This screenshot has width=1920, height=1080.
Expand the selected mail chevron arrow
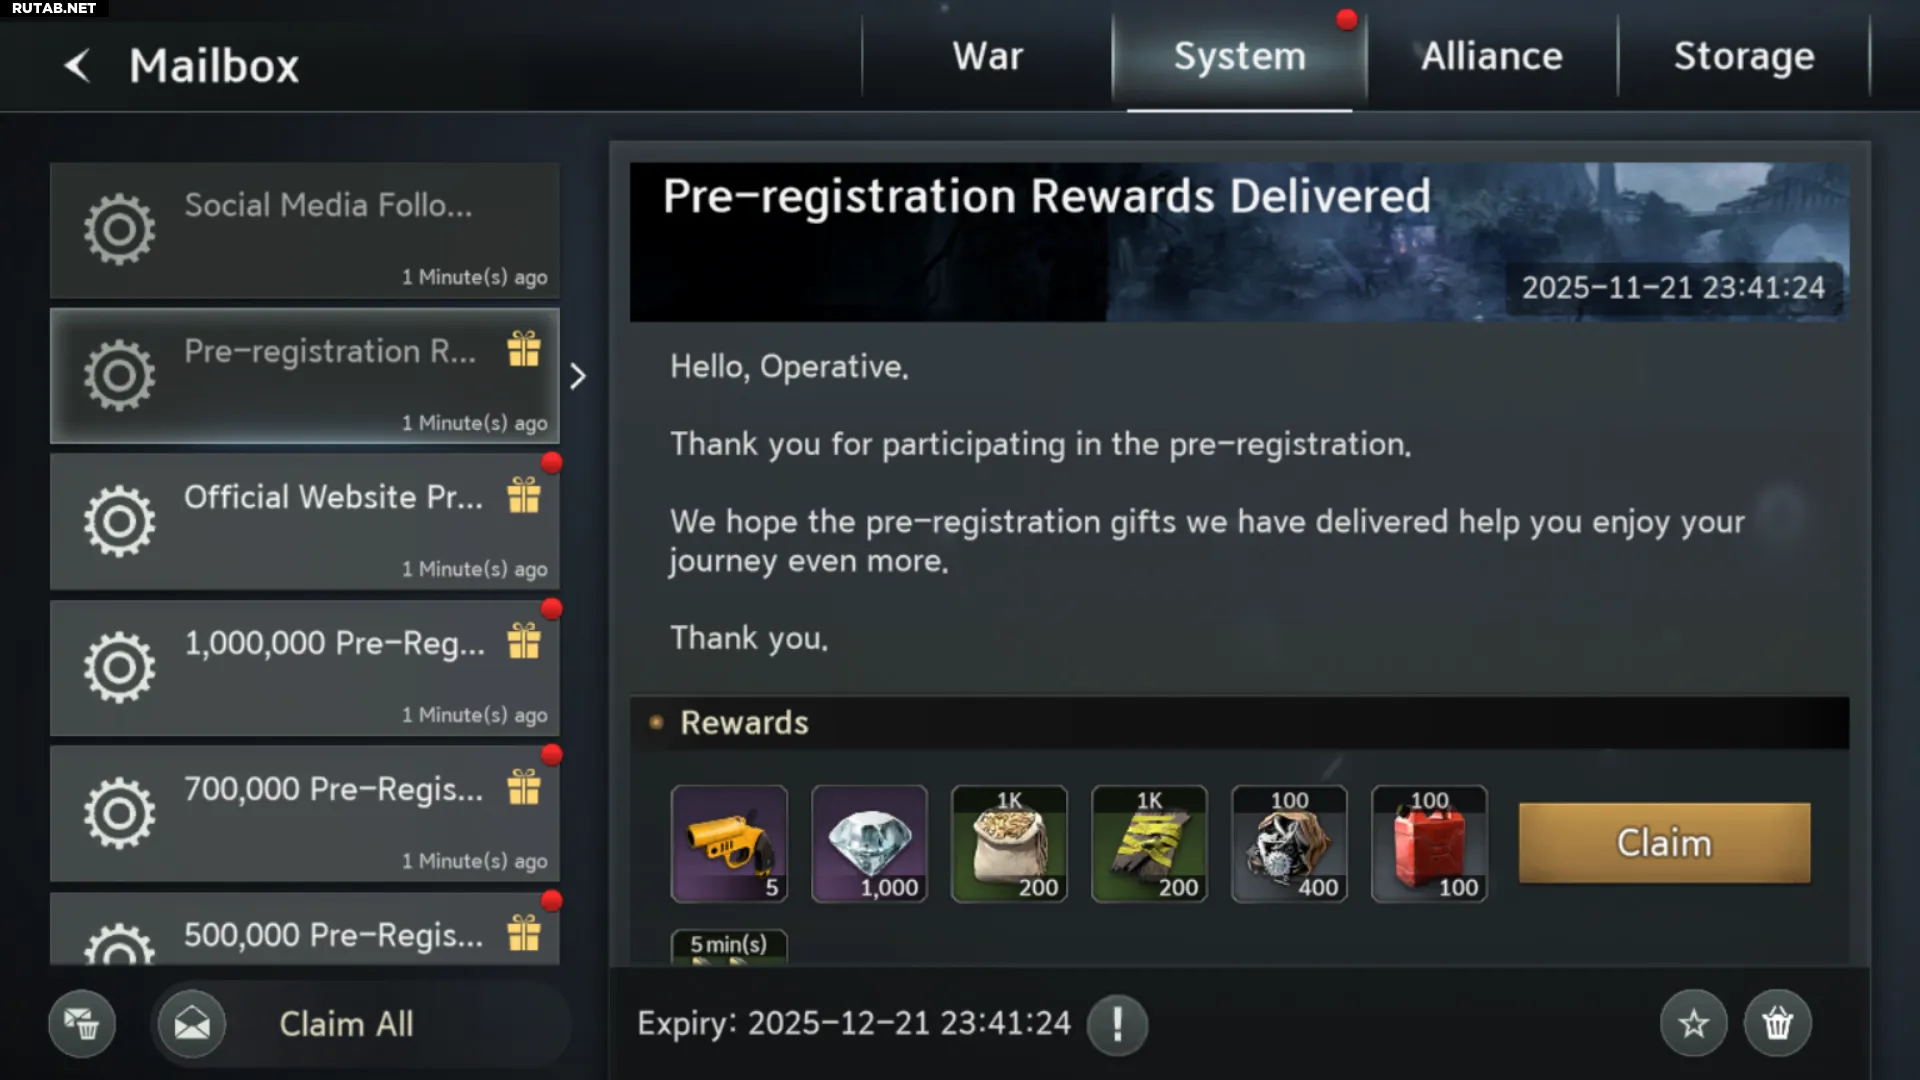click(x=577, y=376)
